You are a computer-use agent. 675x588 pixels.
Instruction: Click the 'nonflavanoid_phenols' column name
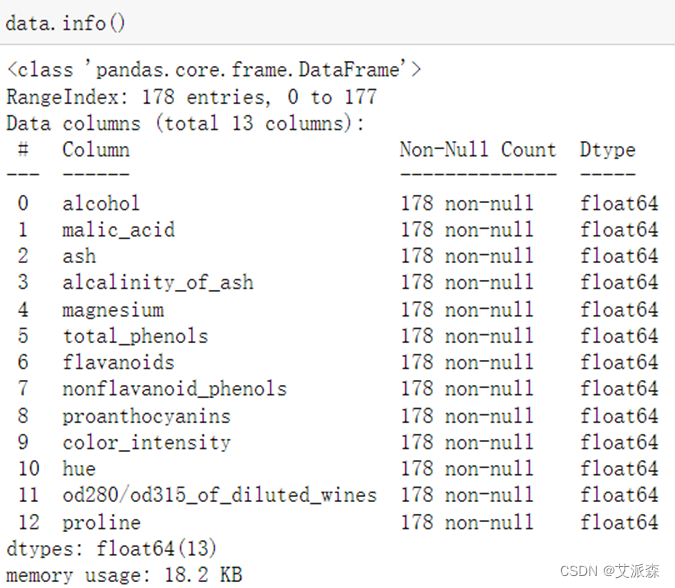[x=174, y=389]
